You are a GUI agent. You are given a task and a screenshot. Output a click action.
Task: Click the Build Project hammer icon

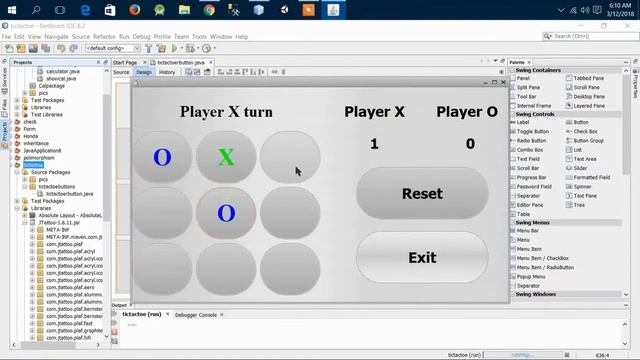149,49
